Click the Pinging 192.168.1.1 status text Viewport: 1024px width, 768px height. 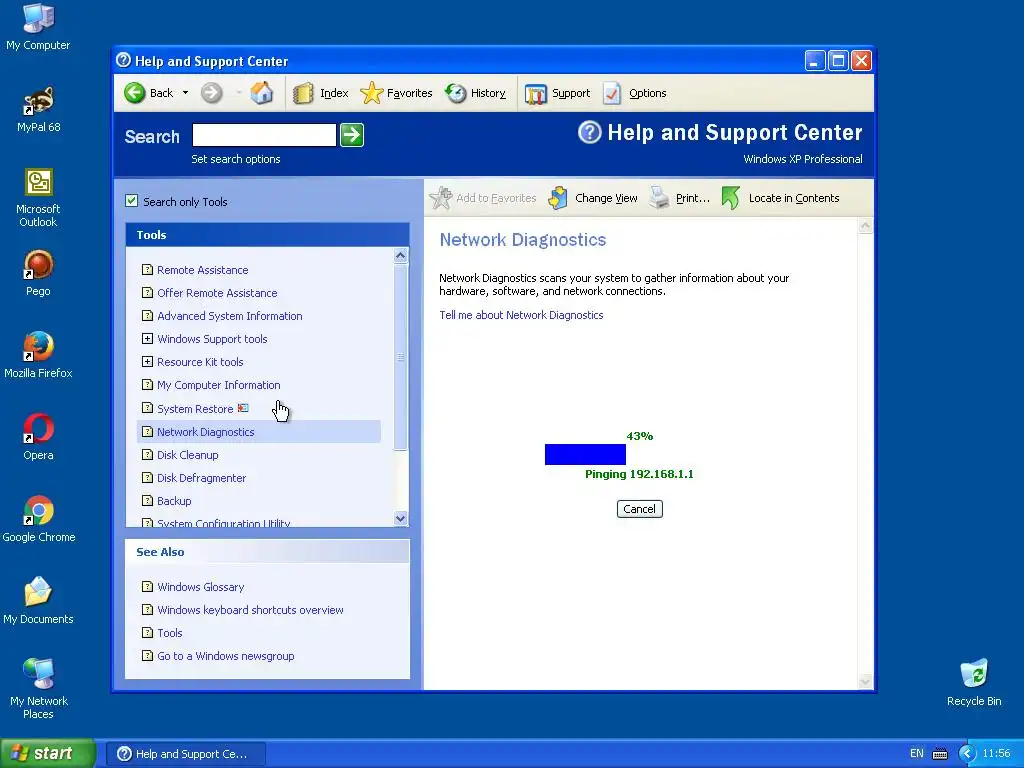click(x=639, y=474)
